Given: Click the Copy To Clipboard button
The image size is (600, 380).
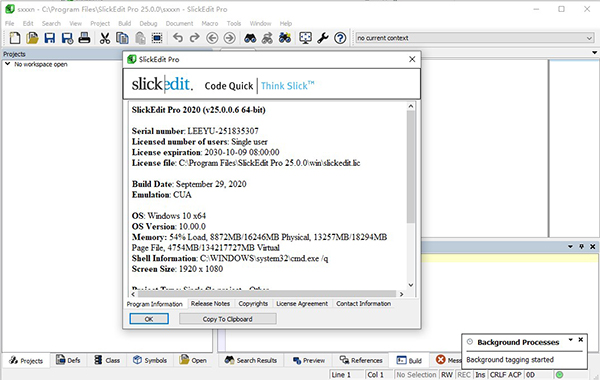Looking at the screenshot, I should [228, 319].
